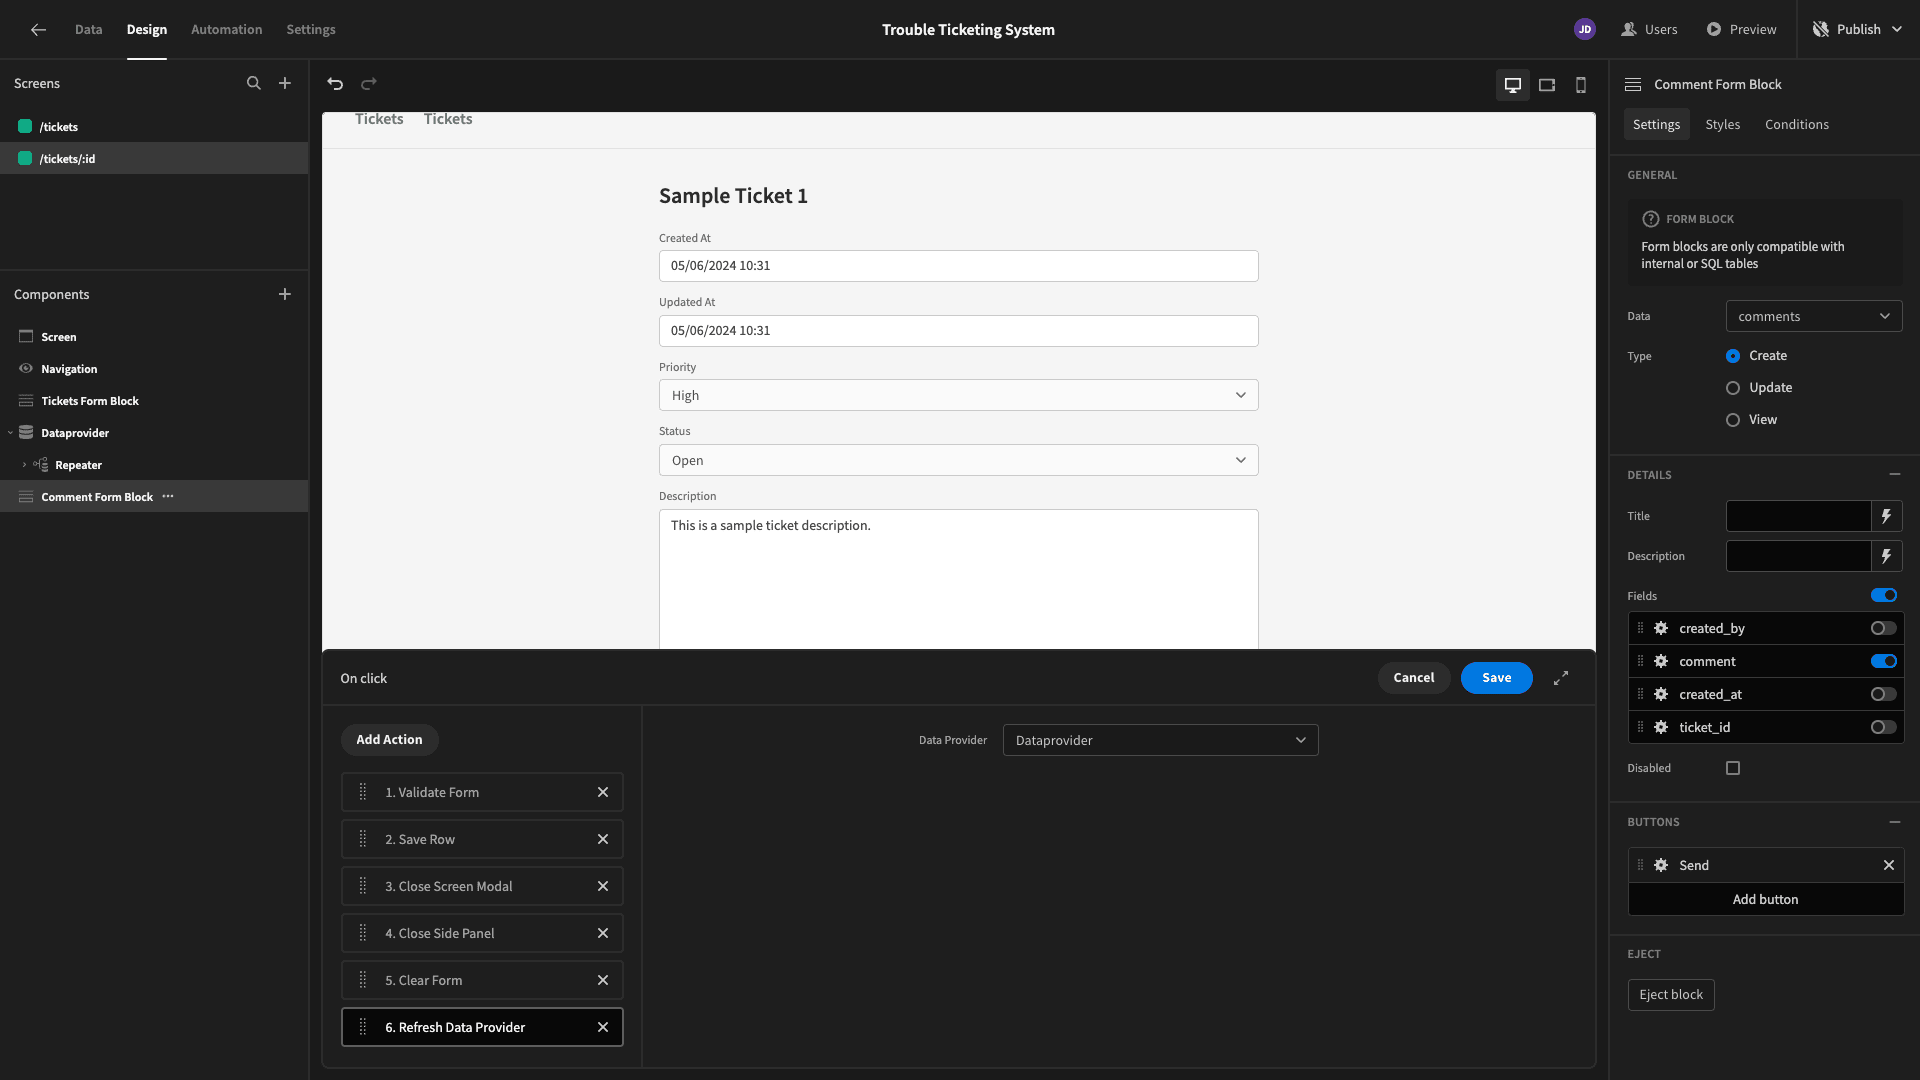This screenshot has height=1080, width=1920.
Task: Open the Data tab
Action: click(88, 30)
